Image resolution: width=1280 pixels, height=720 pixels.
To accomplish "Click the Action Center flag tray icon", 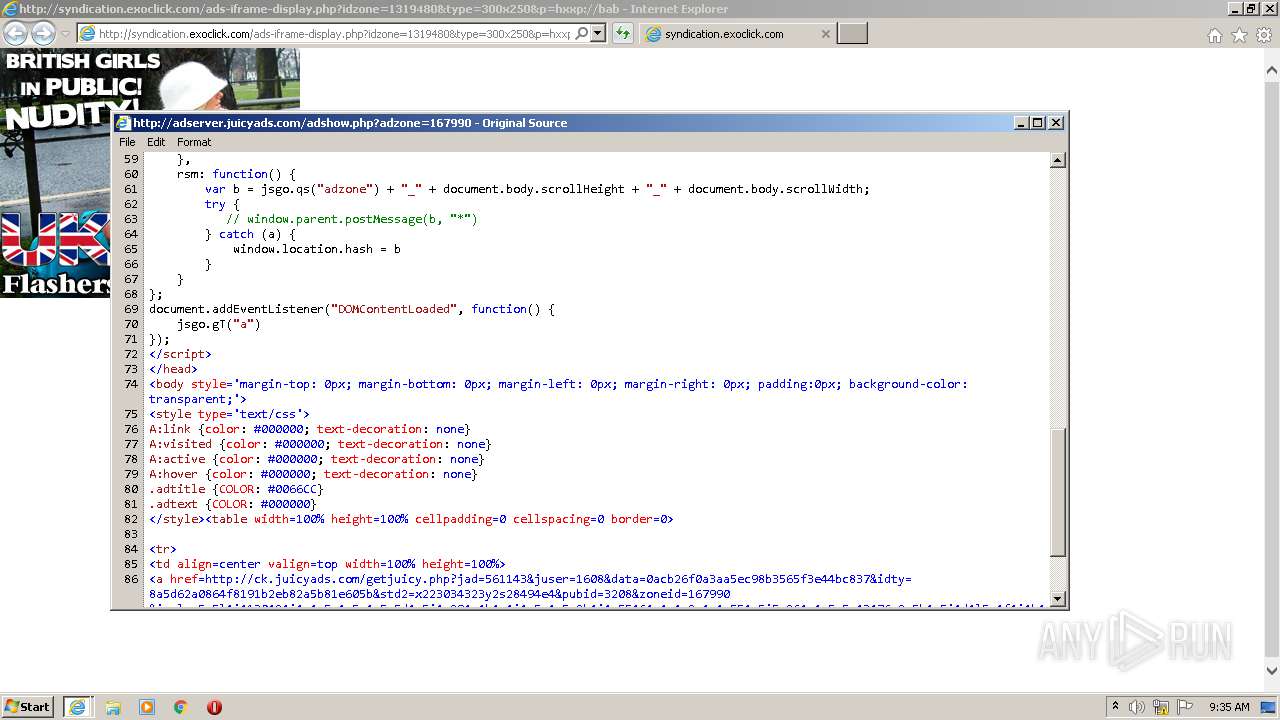I will click(x=1185, y=707).
